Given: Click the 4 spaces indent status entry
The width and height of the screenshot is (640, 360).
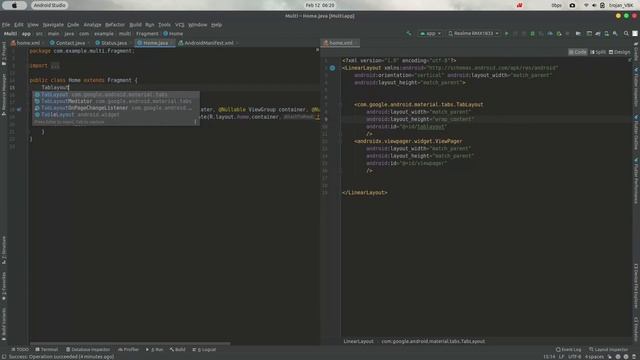Looking at the screenshot, I should 594,357.
